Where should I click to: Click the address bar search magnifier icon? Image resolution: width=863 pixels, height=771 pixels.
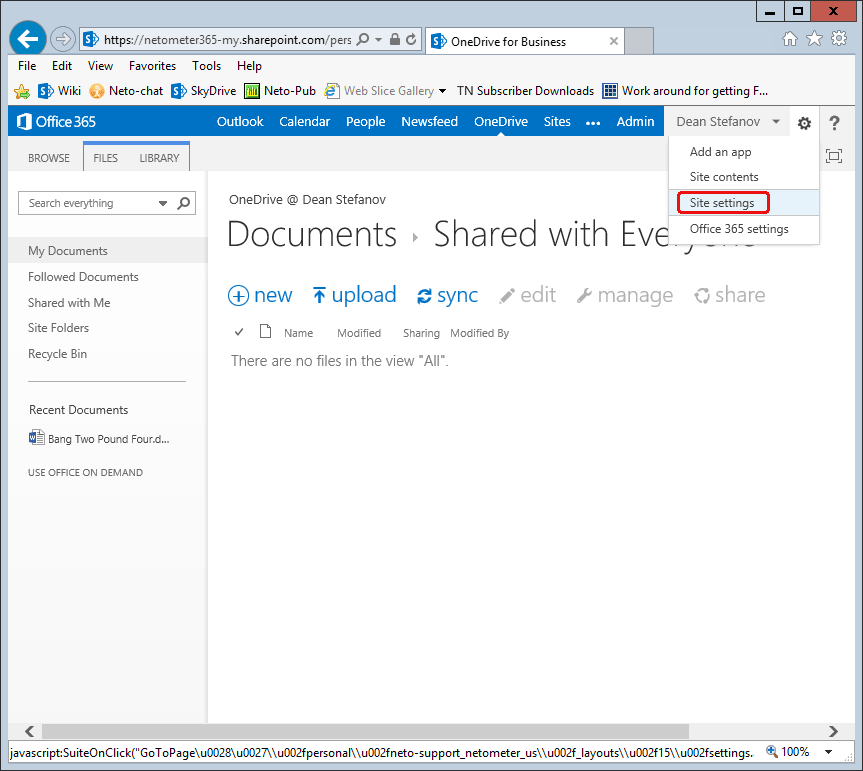[363, 40]
